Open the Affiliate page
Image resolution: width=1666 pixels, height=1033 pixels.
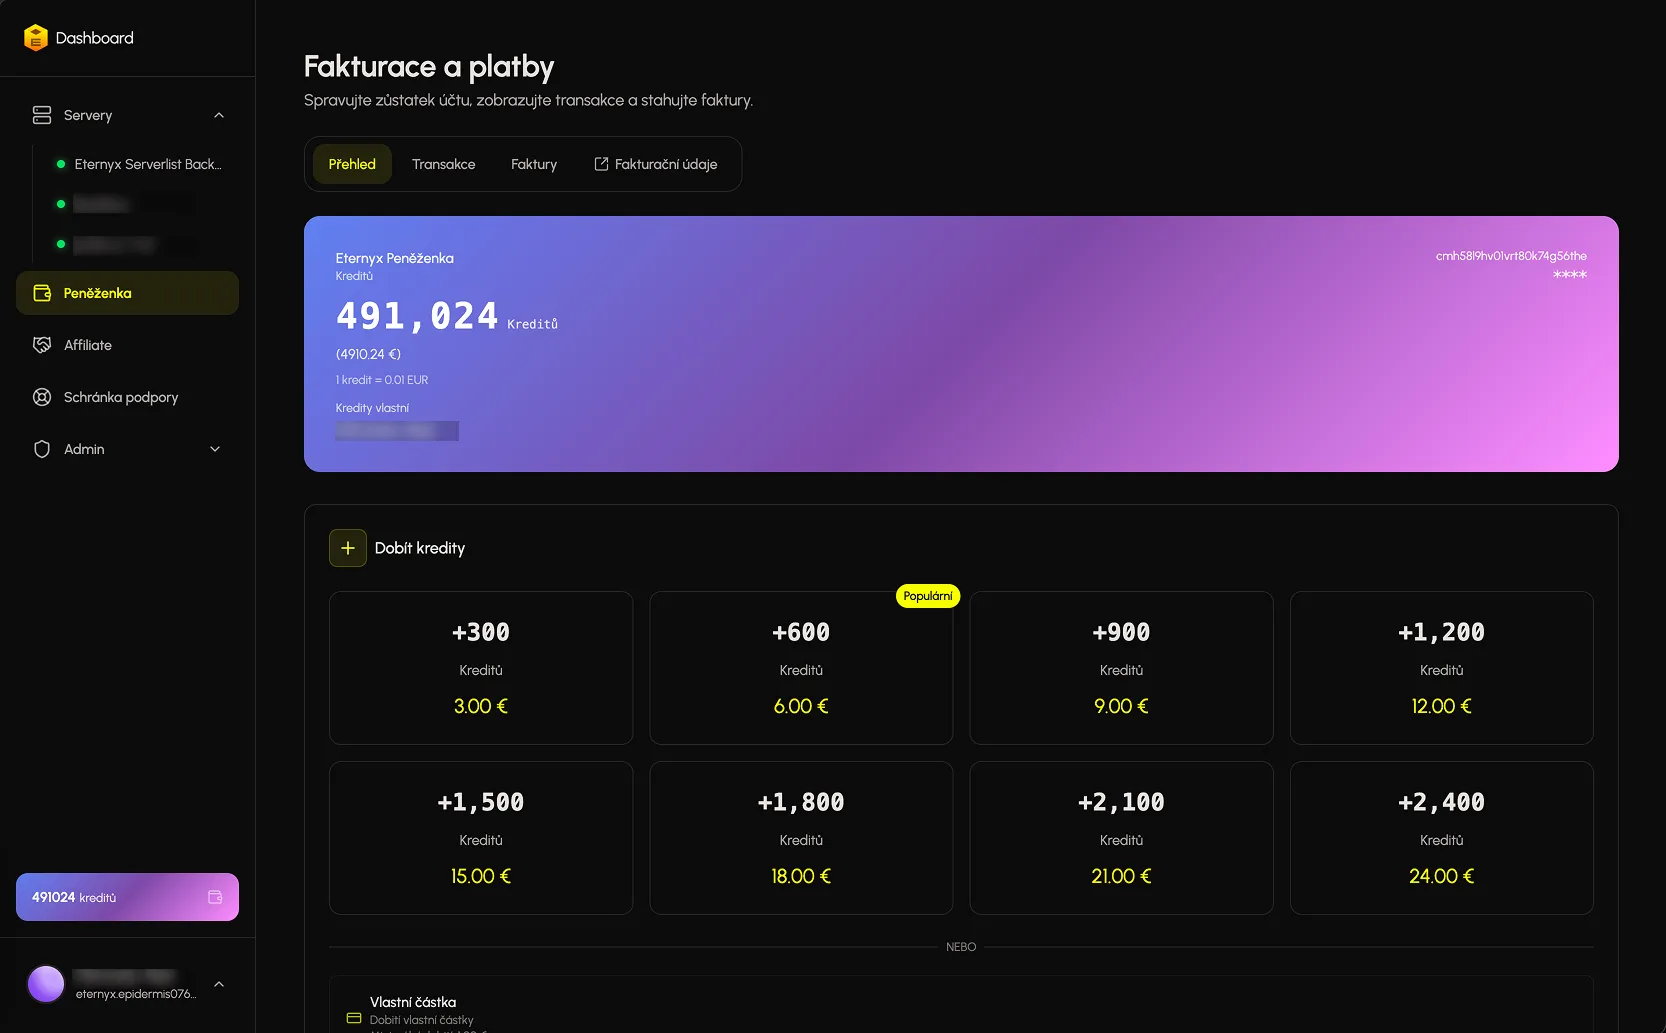click(127, 345)
